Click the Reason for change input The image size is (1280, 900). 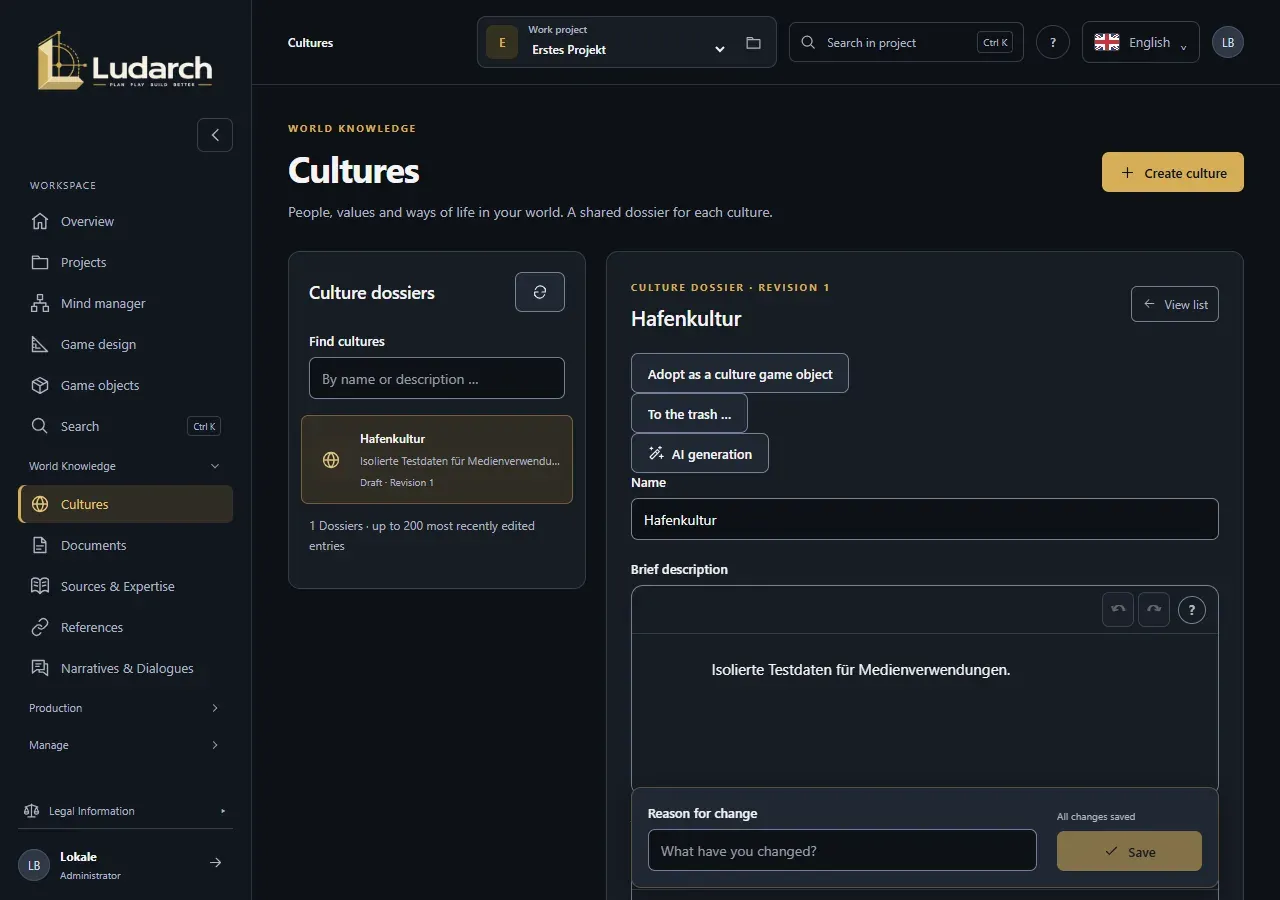(842, 850)
